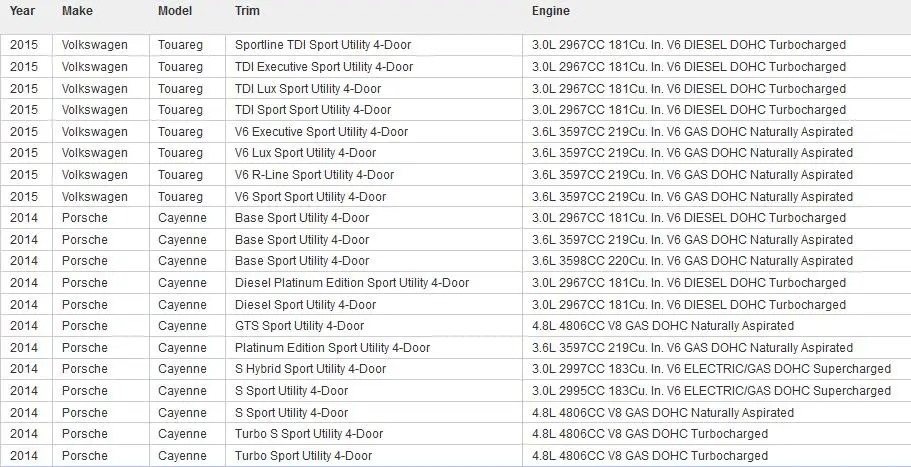Select the 3.0L 2997CC ELECTRIC/GAS engine cell
The image size is (911, 467).
716,369
